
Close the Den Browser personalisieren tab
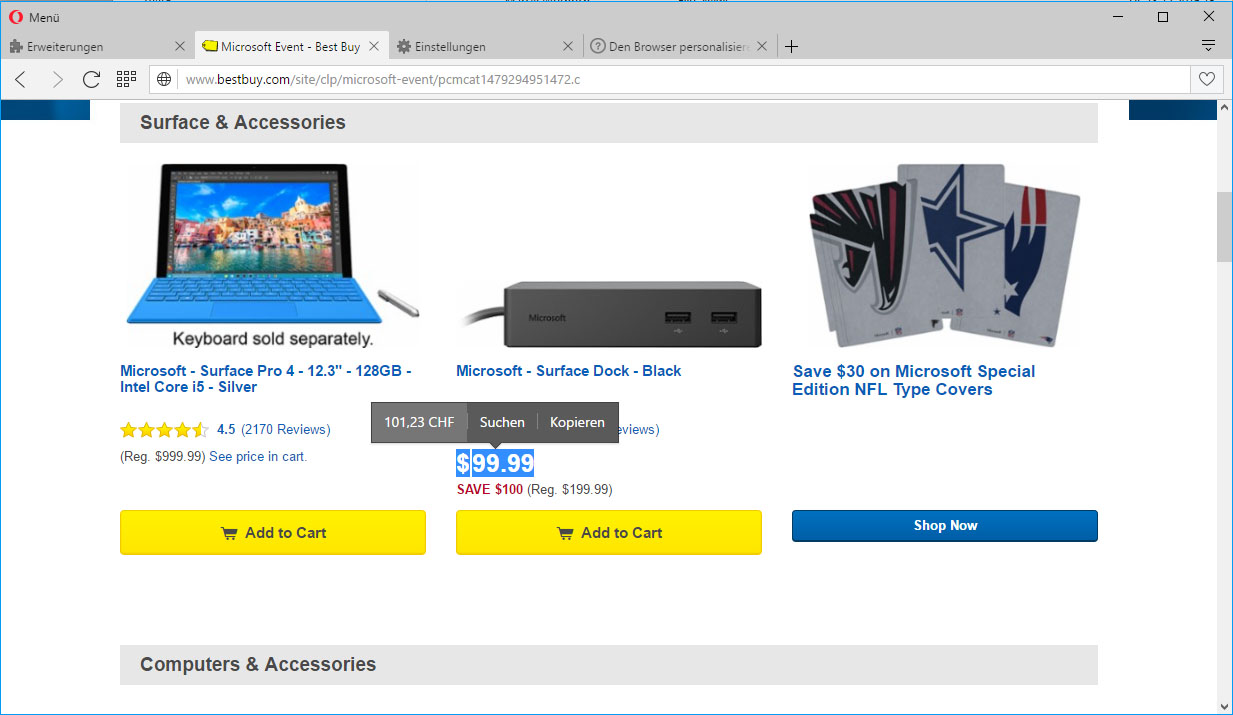pos(762,46)
